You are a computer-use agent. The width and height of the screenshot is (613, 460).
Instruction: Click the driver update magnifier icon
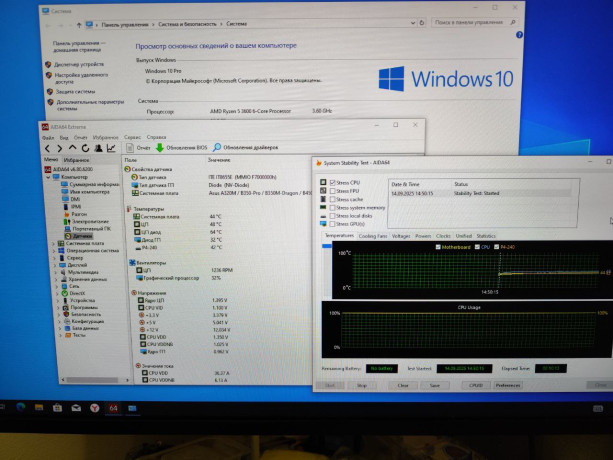[216, 147]
